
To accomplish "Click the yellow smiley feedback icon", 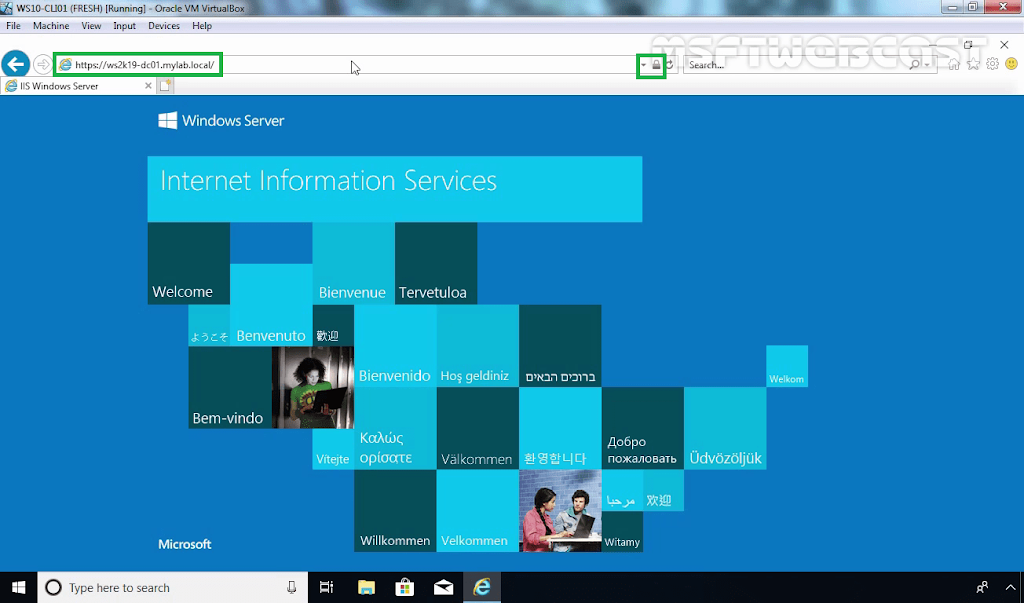I will (x=1012, y=64).
